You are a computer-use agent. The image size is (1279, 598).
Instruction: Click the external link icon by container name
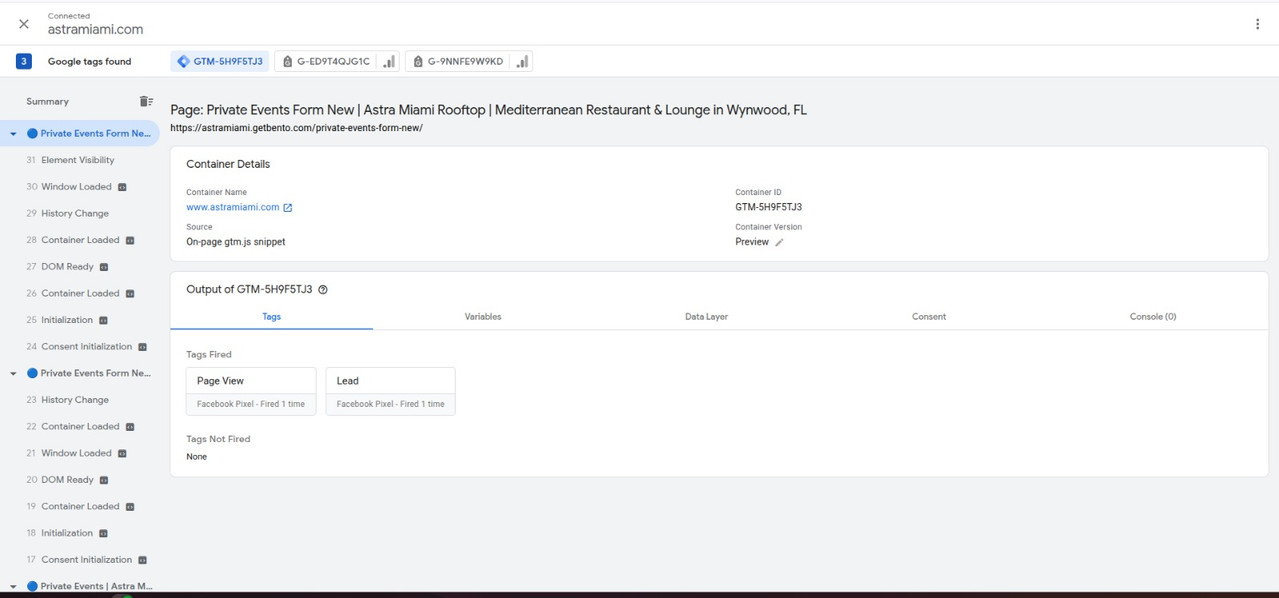[x=288, y=208]
